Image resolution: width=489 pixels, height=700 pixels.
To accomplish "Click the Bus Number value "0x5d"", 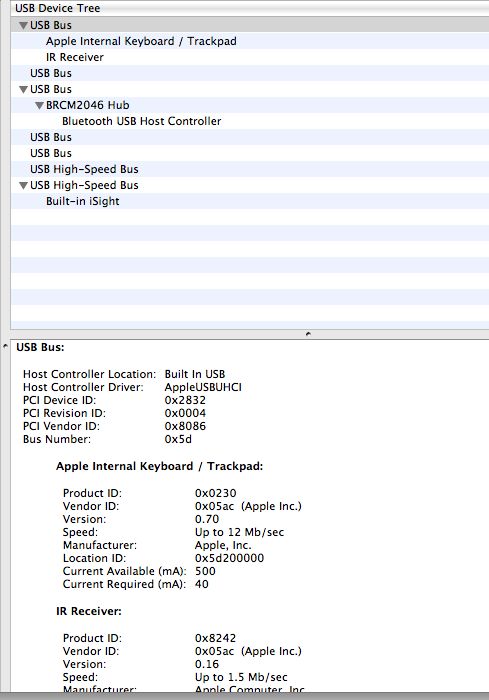I will [x=178, y=439].
